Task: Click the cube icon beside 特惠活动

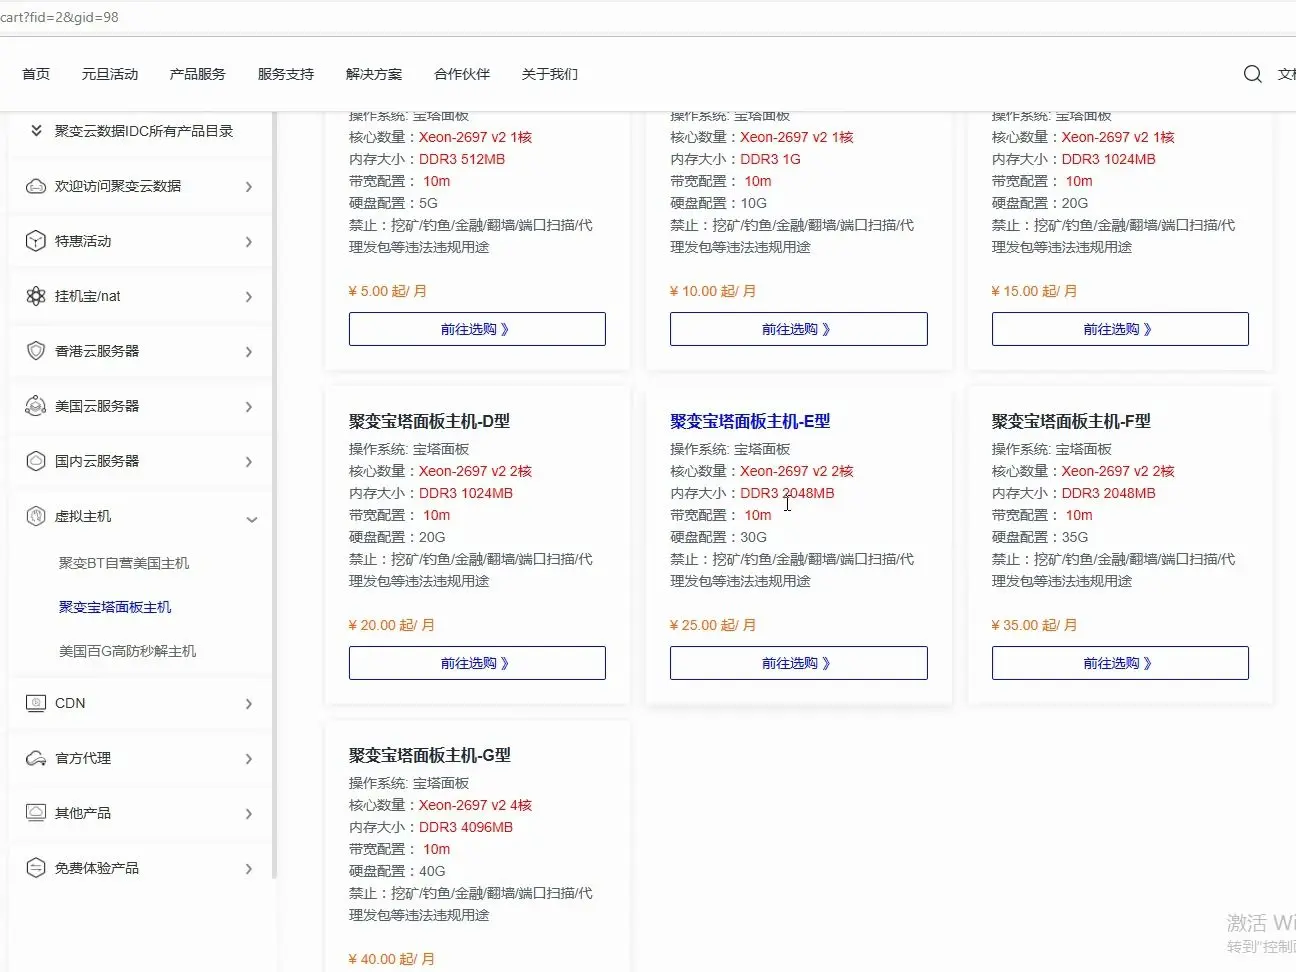Action: click(36, 241)
